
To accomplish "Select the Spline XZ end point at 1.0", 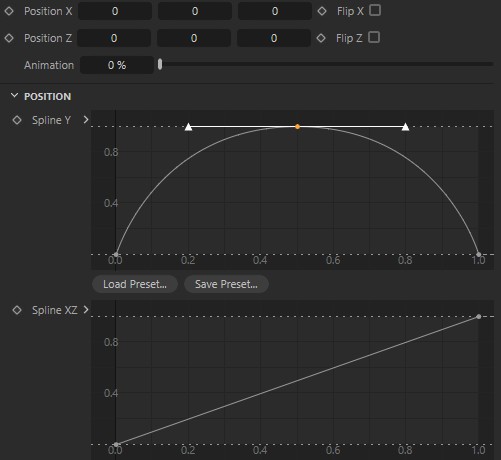I will pos(479,316).
